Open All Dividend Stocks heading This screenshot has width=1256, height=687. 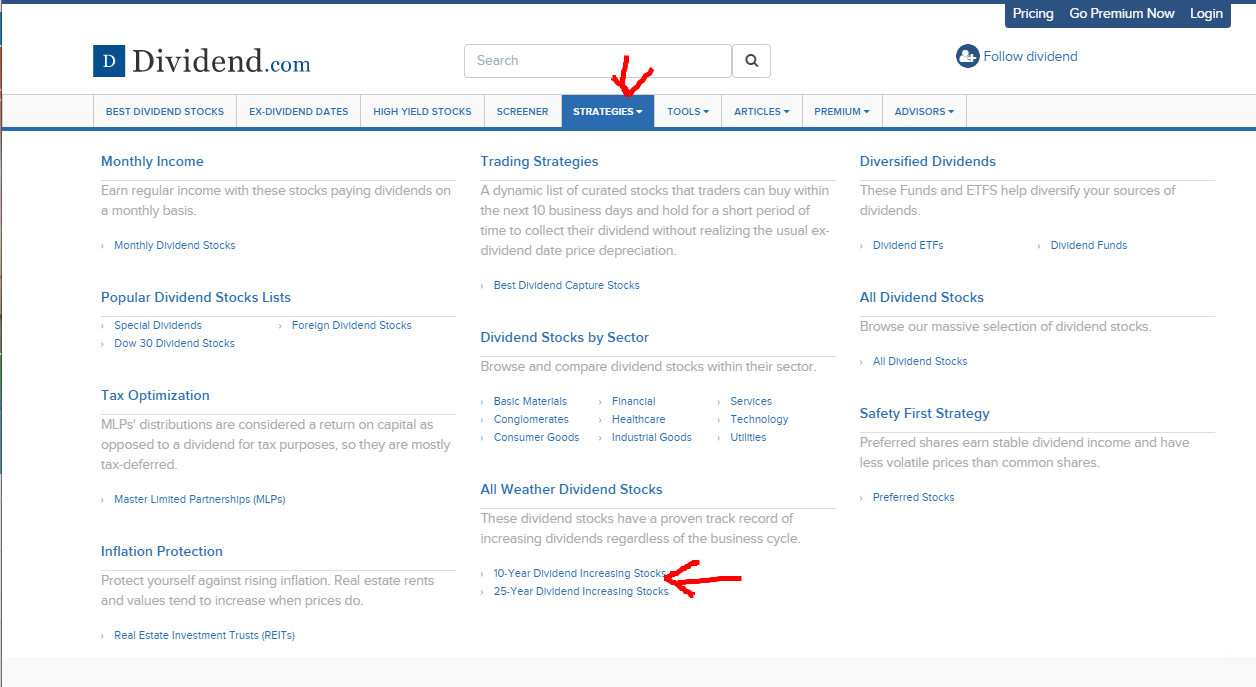coord(922,297)
